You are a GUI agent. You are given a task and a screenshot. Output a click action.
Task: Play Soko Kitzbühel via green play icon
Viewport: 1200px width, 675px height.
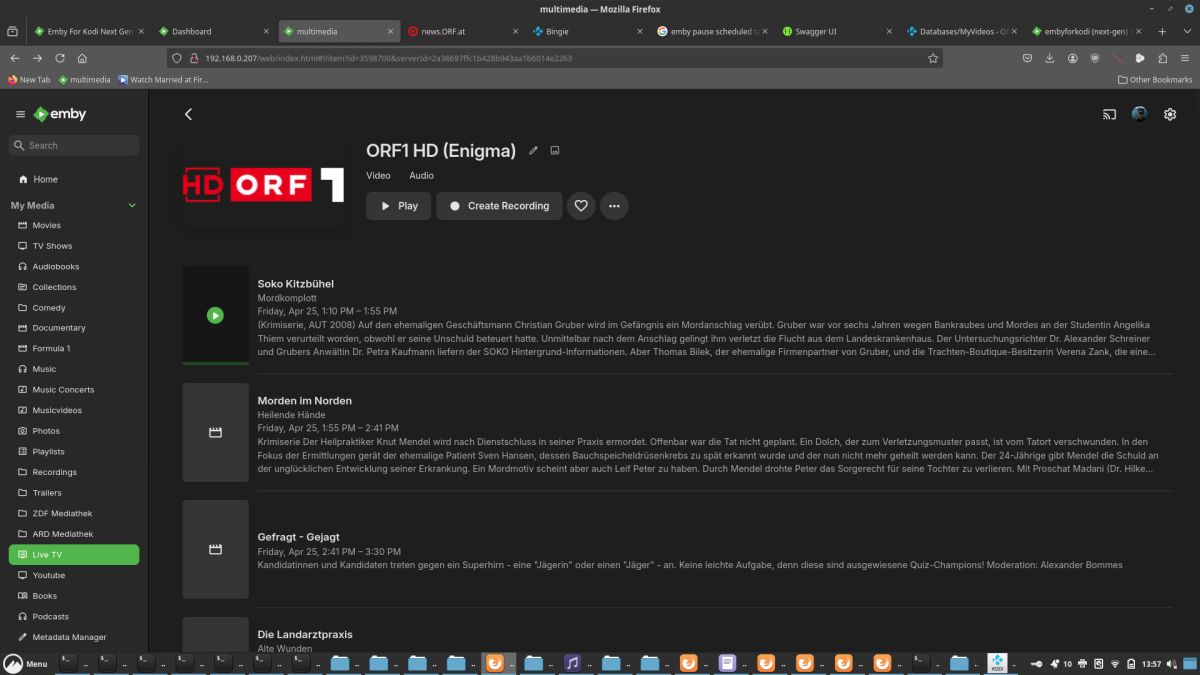tap(215, 315)
